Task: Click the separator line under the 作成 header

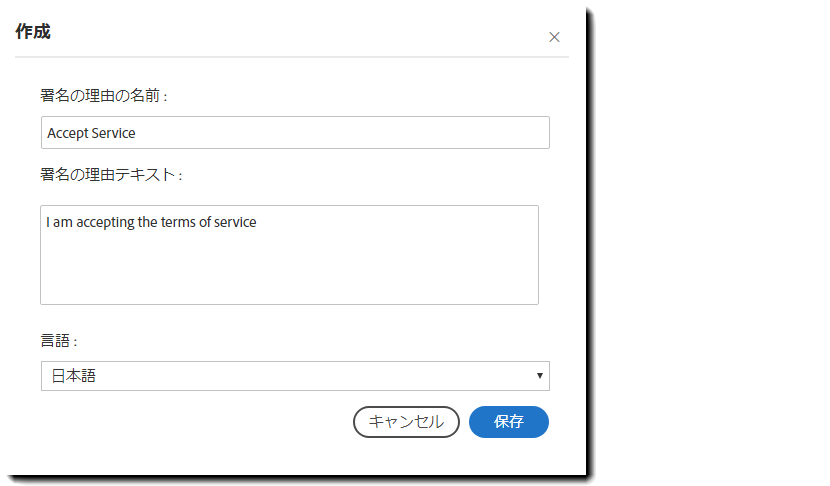Action: 291,57
